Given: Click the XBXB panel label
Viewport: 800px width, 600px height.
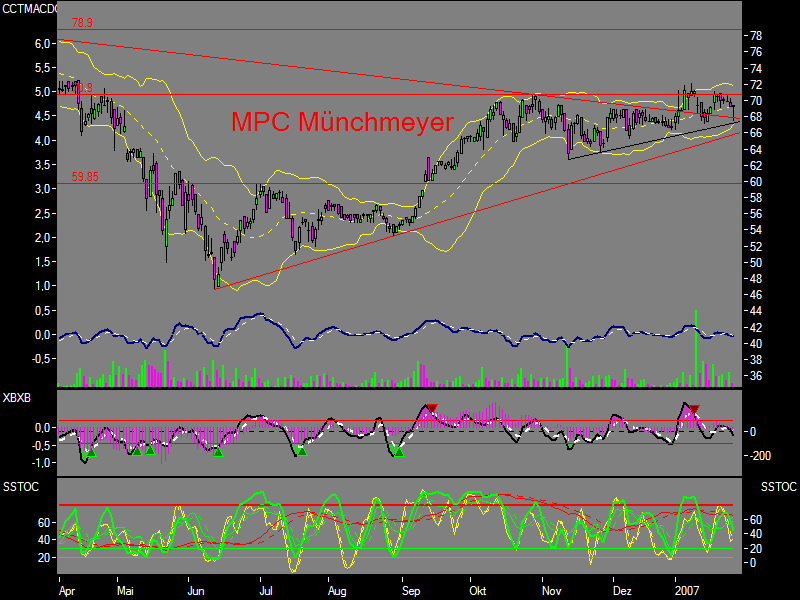Looking at the screenshot, I should (x=17, y=396).
